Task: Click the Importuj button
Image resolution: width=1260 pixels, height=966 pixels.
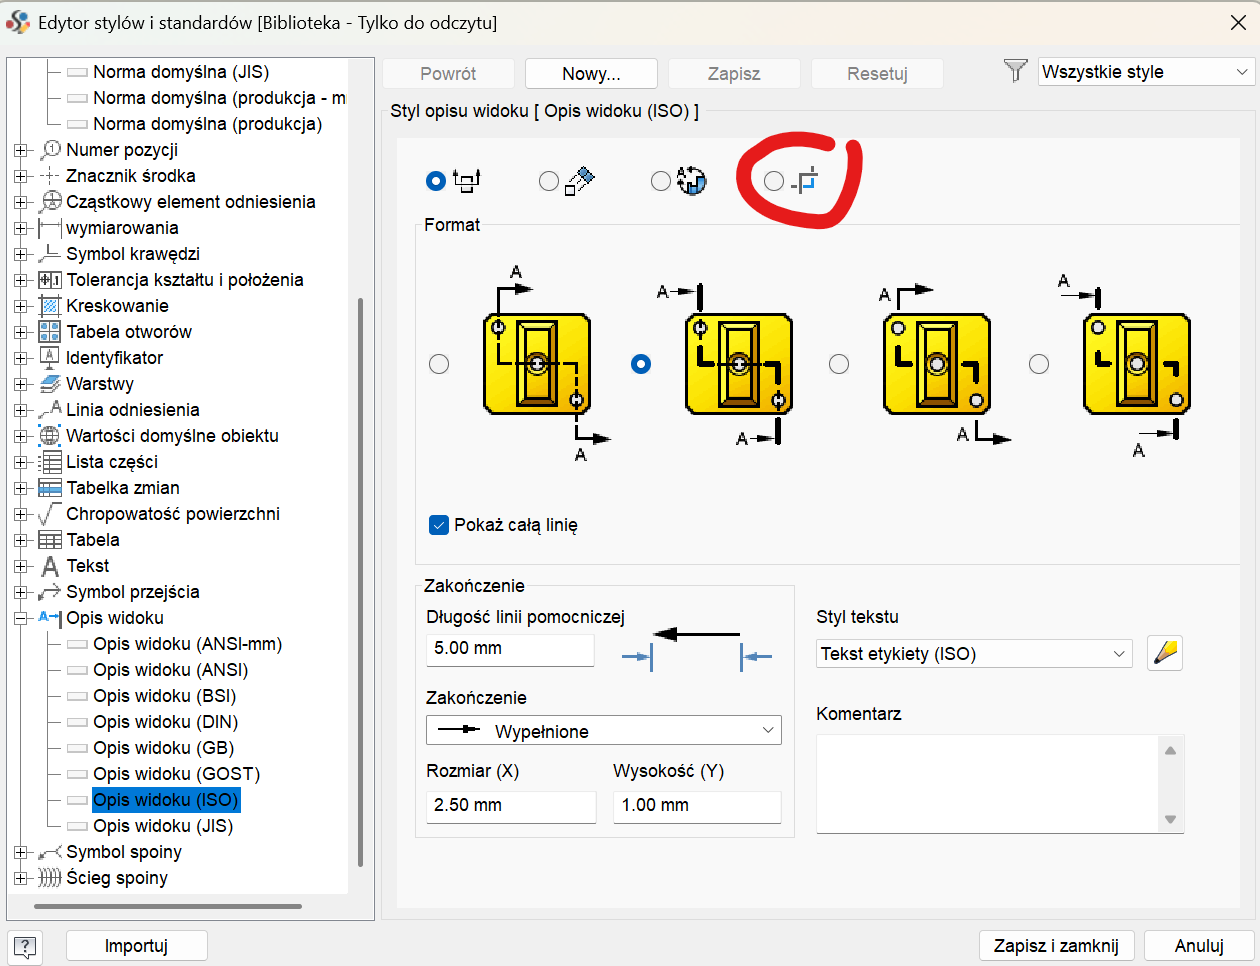Action: coord(137,946)
